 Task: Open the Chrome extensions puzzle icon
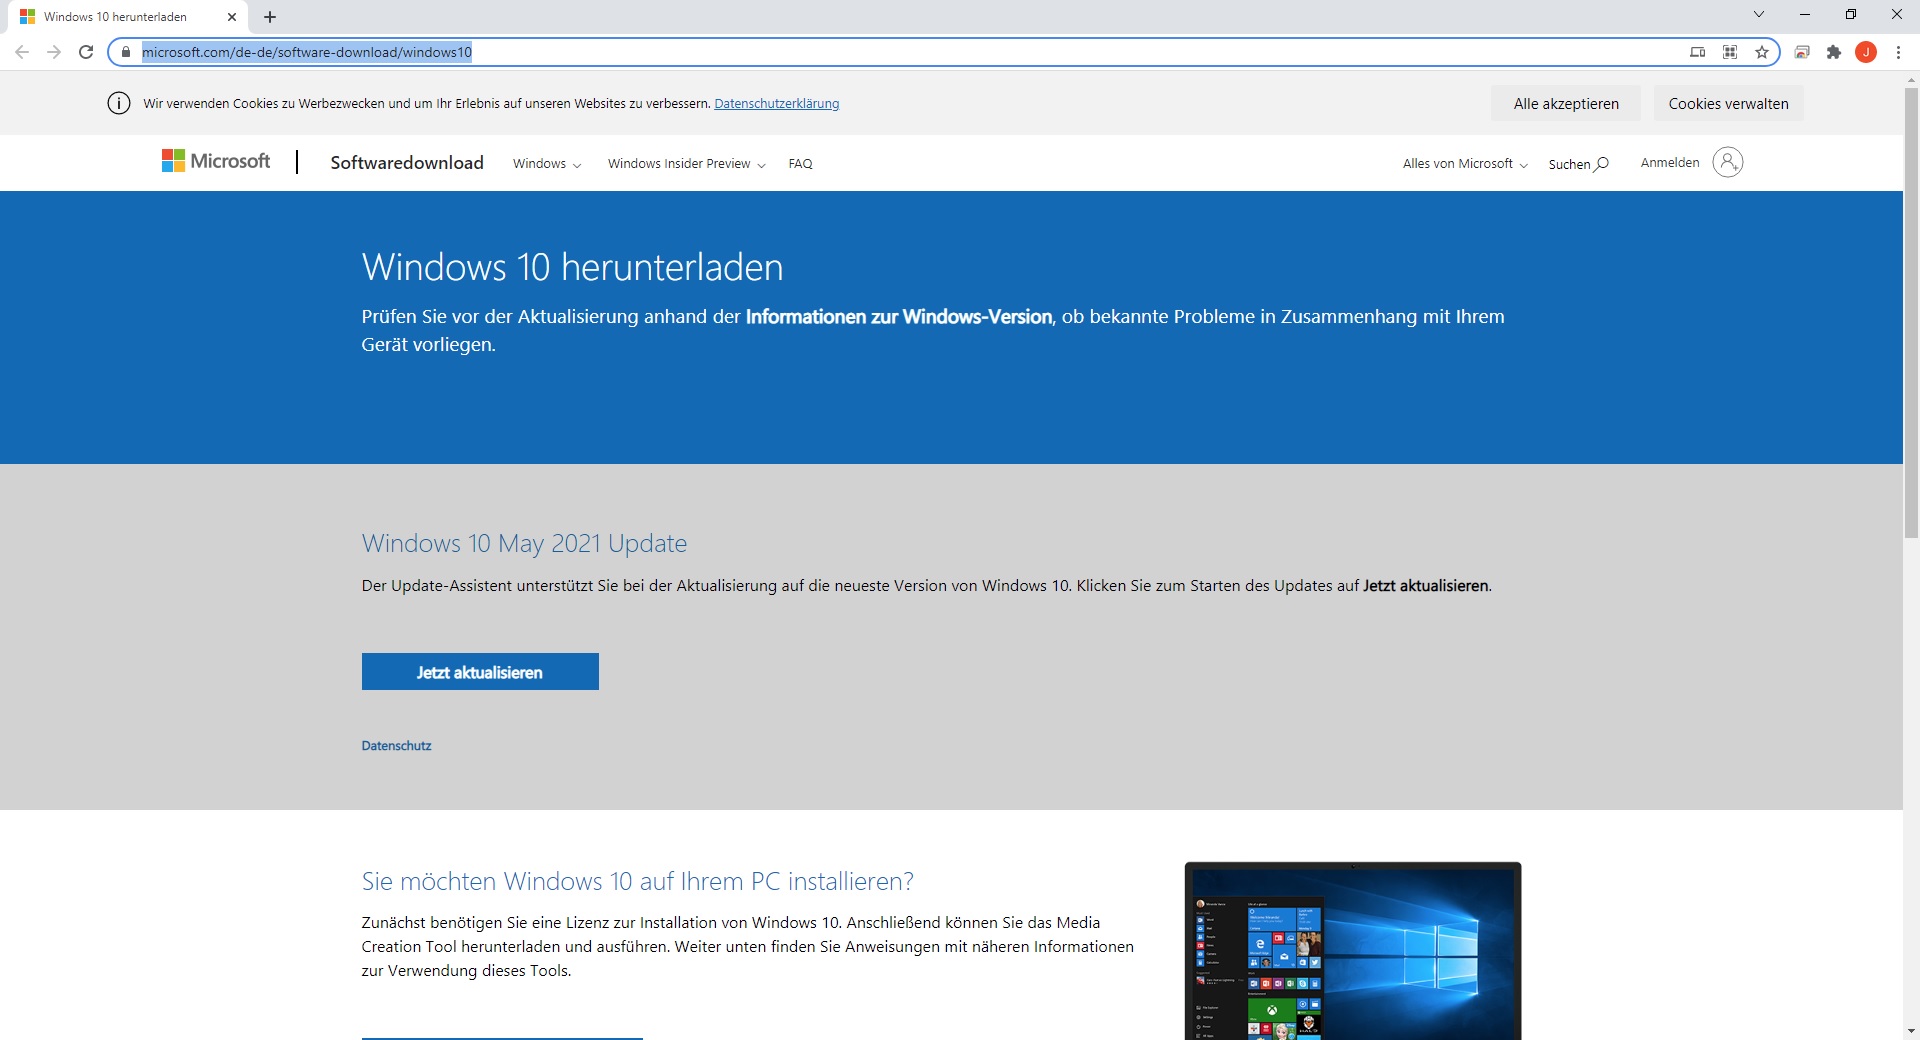pos(1834,52)
